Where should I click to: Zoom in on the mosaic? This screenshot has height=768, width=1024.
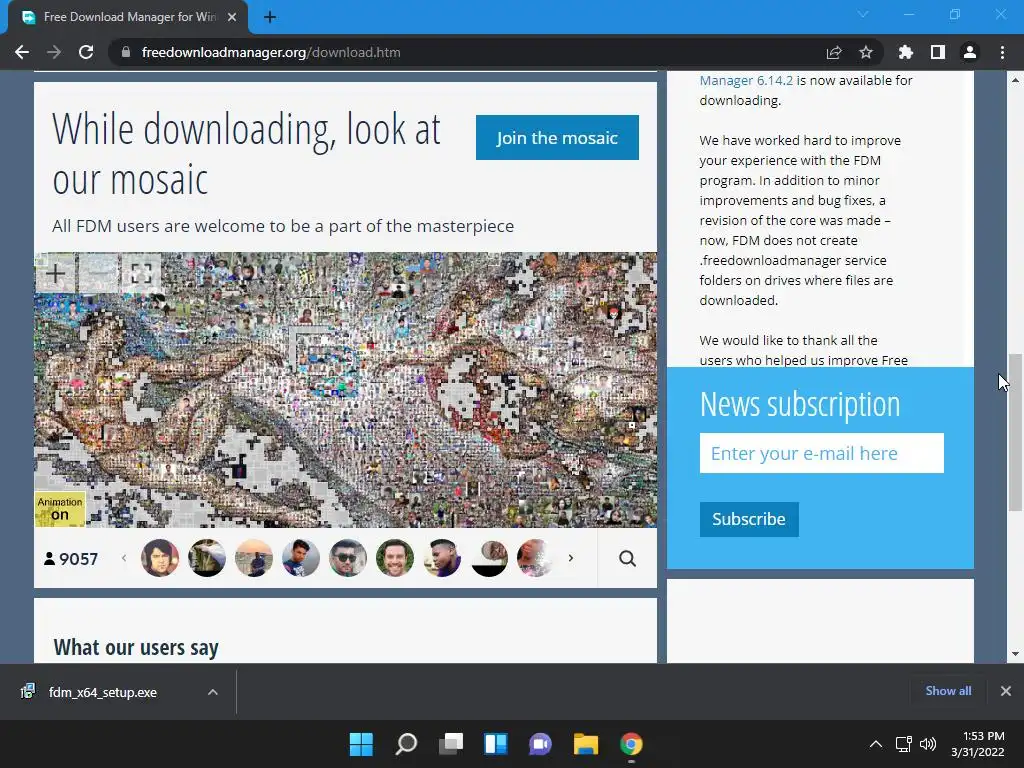pyautogui.click(x=56, y=273)
